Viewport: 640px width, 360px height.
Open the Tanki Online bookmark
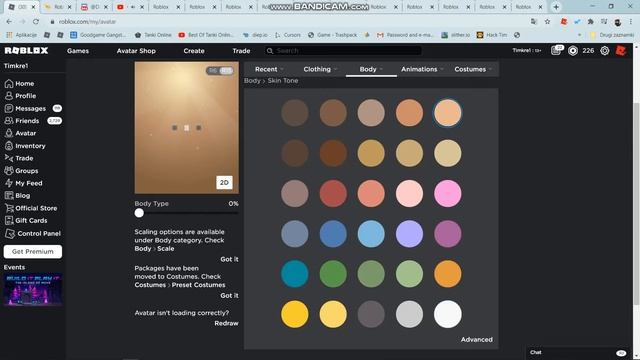153,35
